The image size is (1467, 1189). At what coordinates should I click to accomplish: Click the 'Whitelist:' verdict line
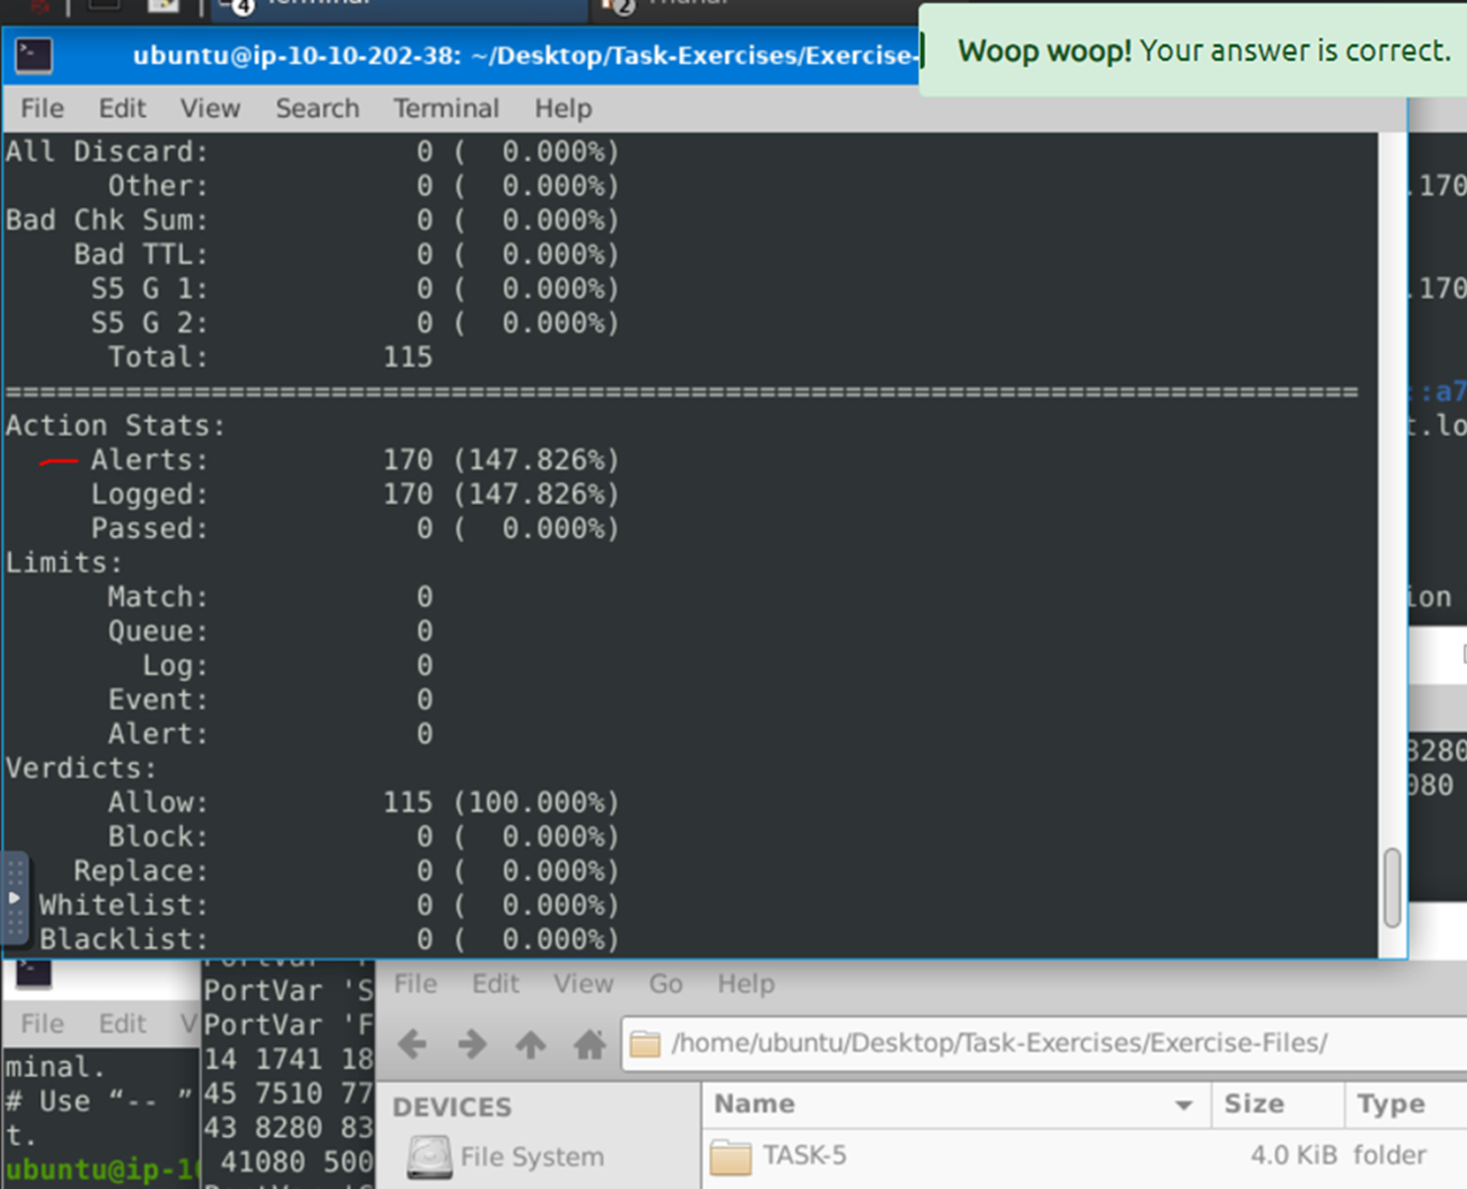329,905
